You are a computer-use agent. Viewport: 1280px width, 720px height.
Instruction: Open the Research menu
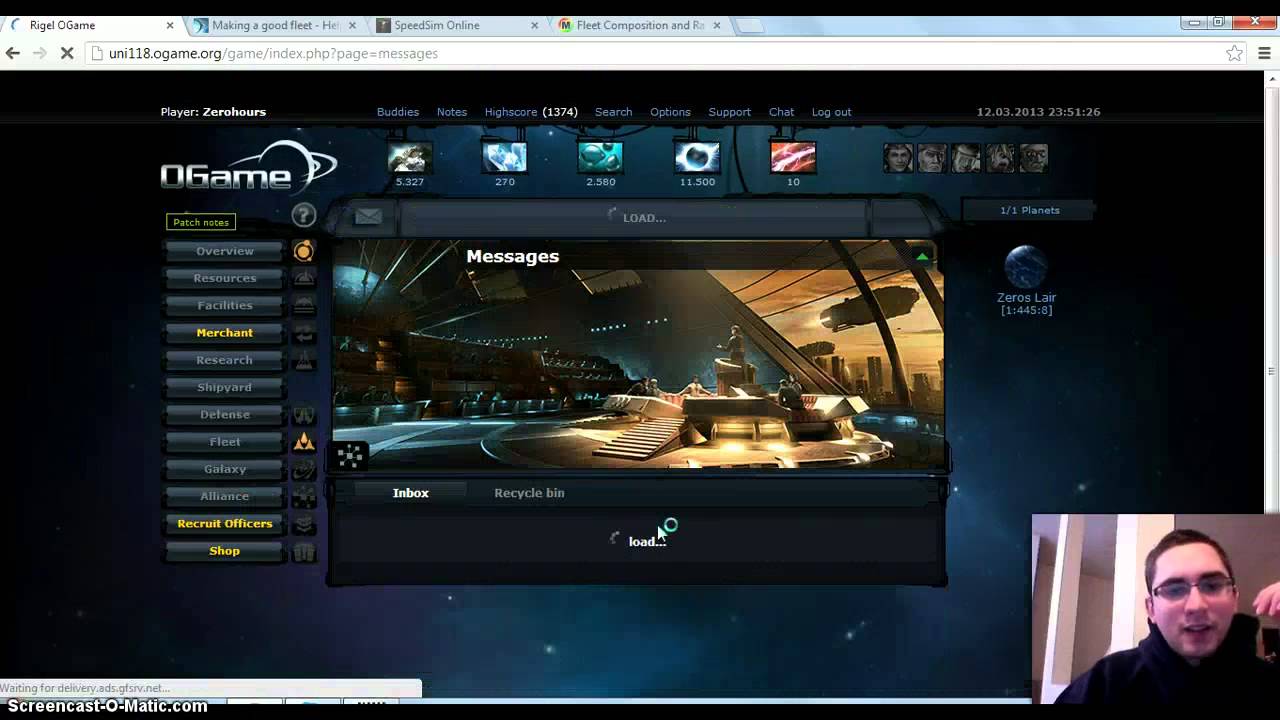click(225, 360)
